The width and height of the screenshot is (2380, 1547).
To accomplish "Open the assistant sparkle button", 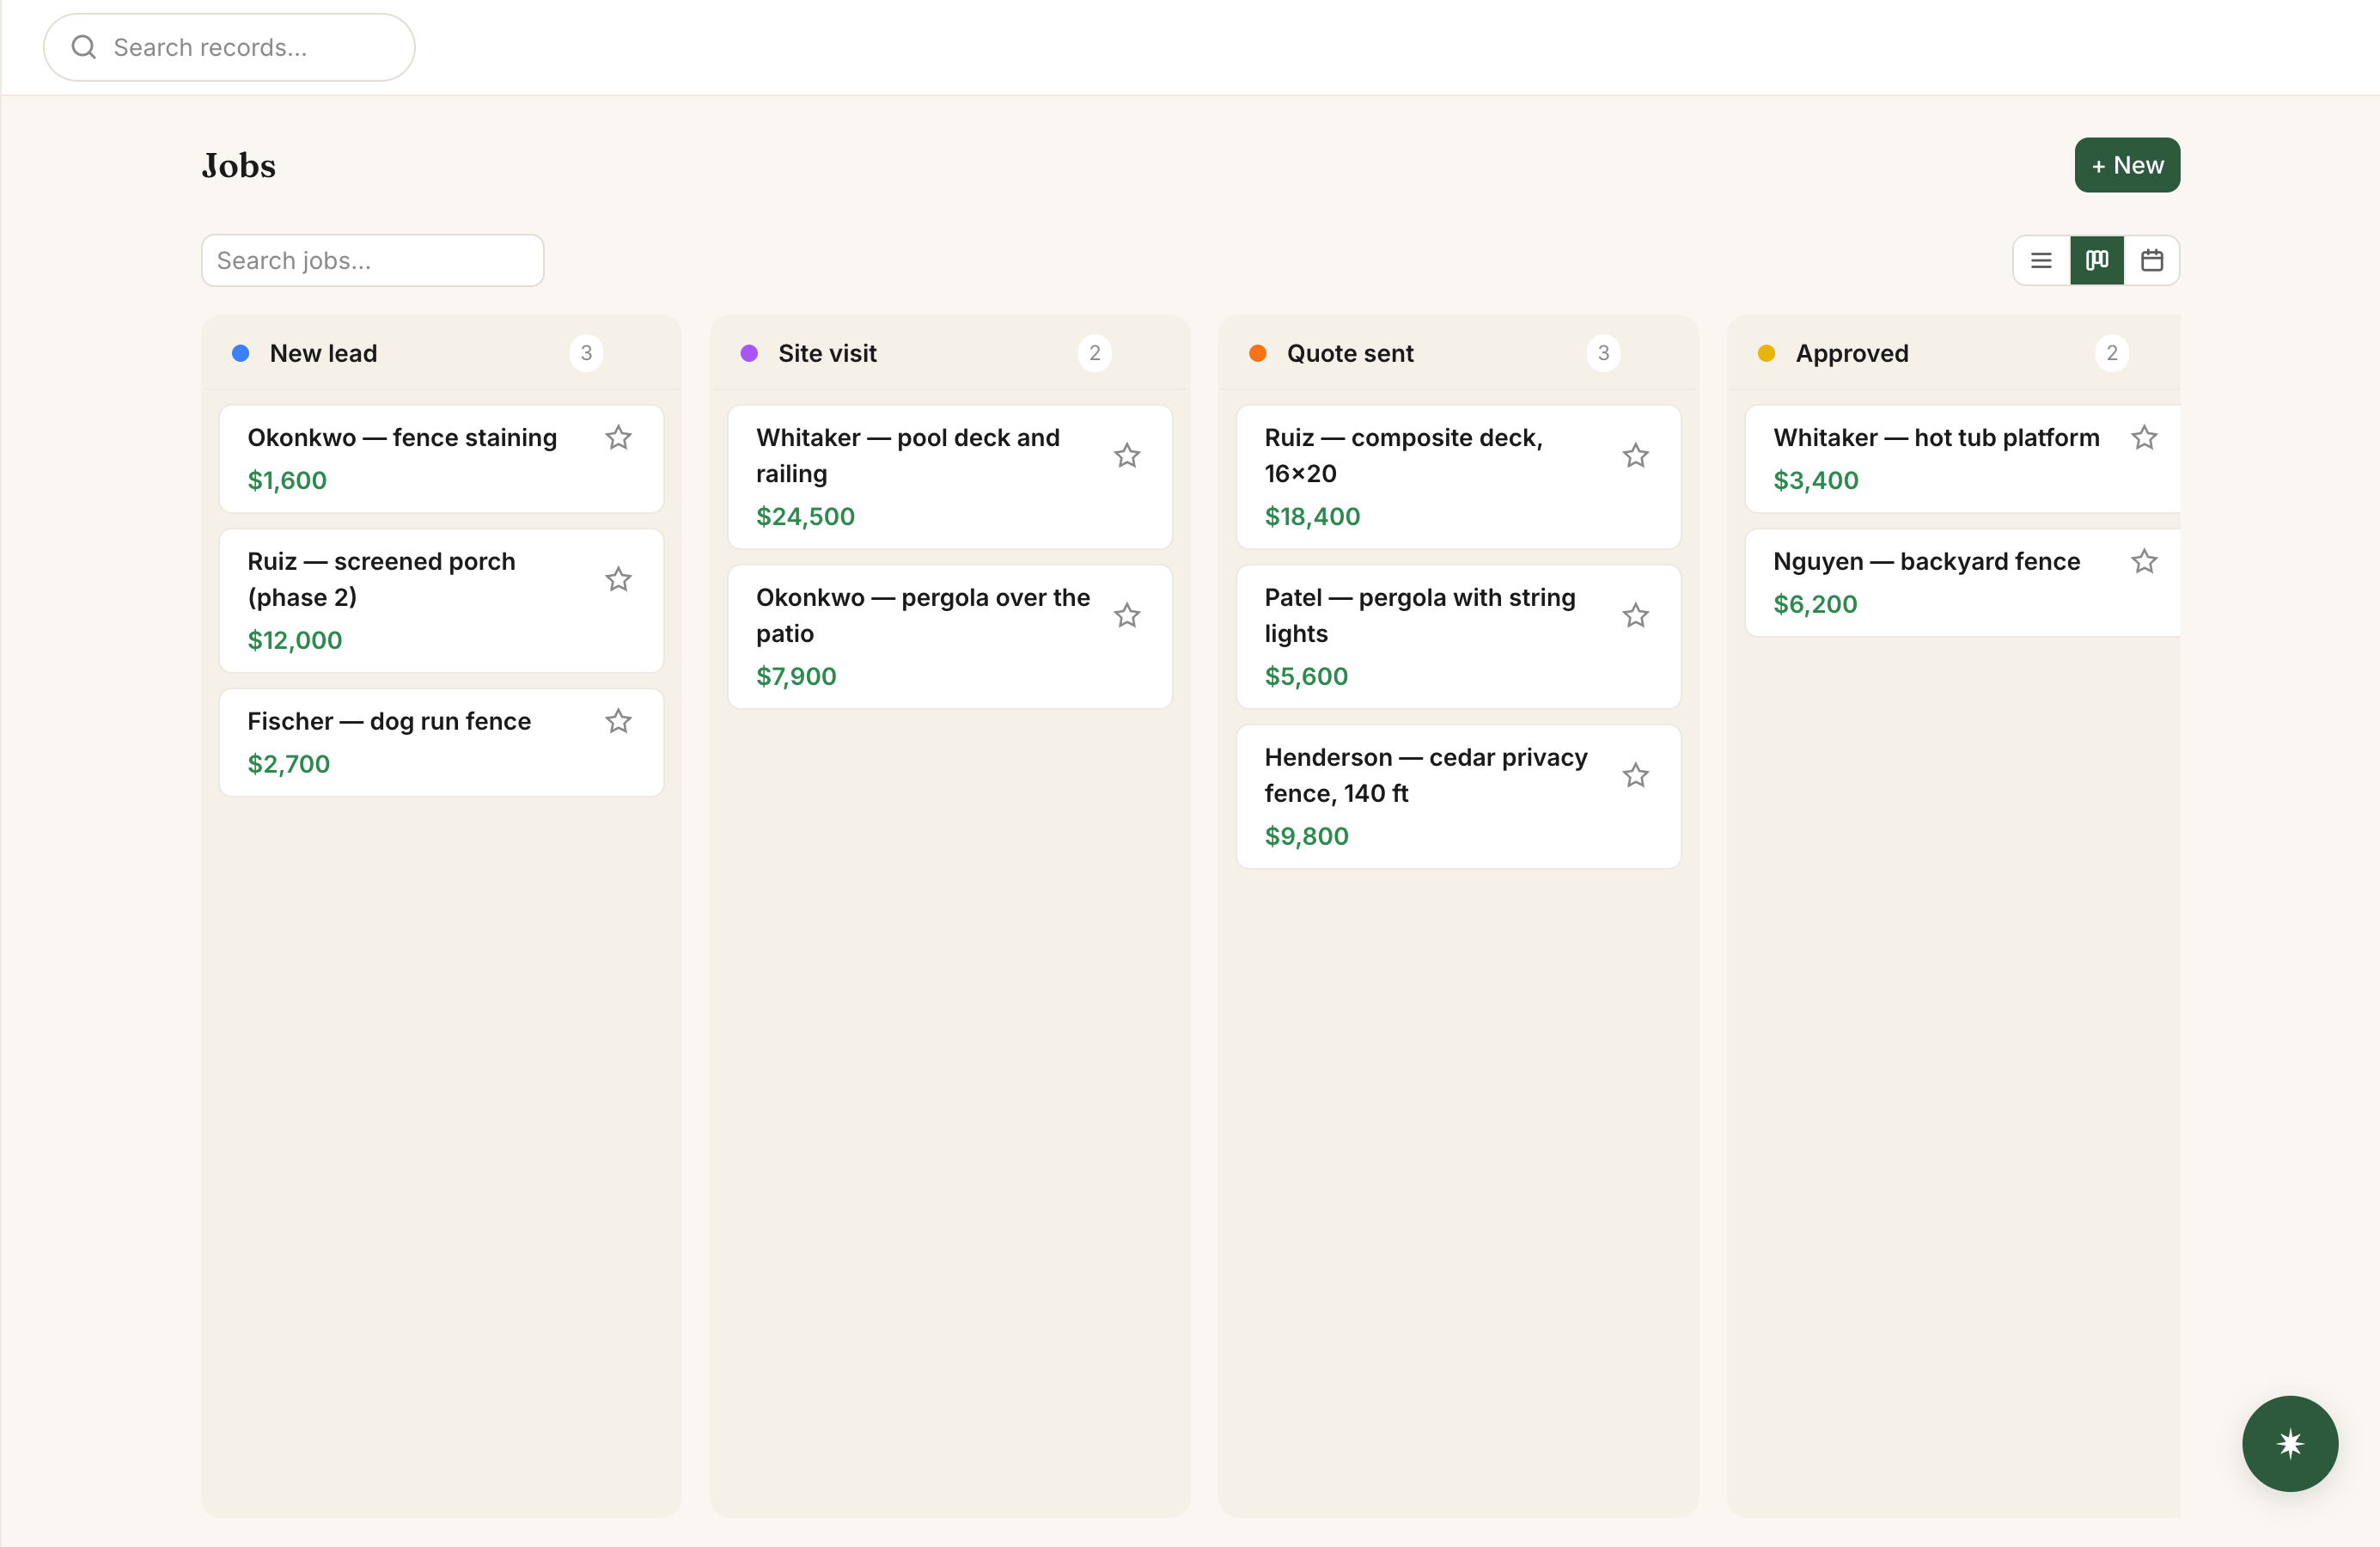I will pos(2290,1443).
